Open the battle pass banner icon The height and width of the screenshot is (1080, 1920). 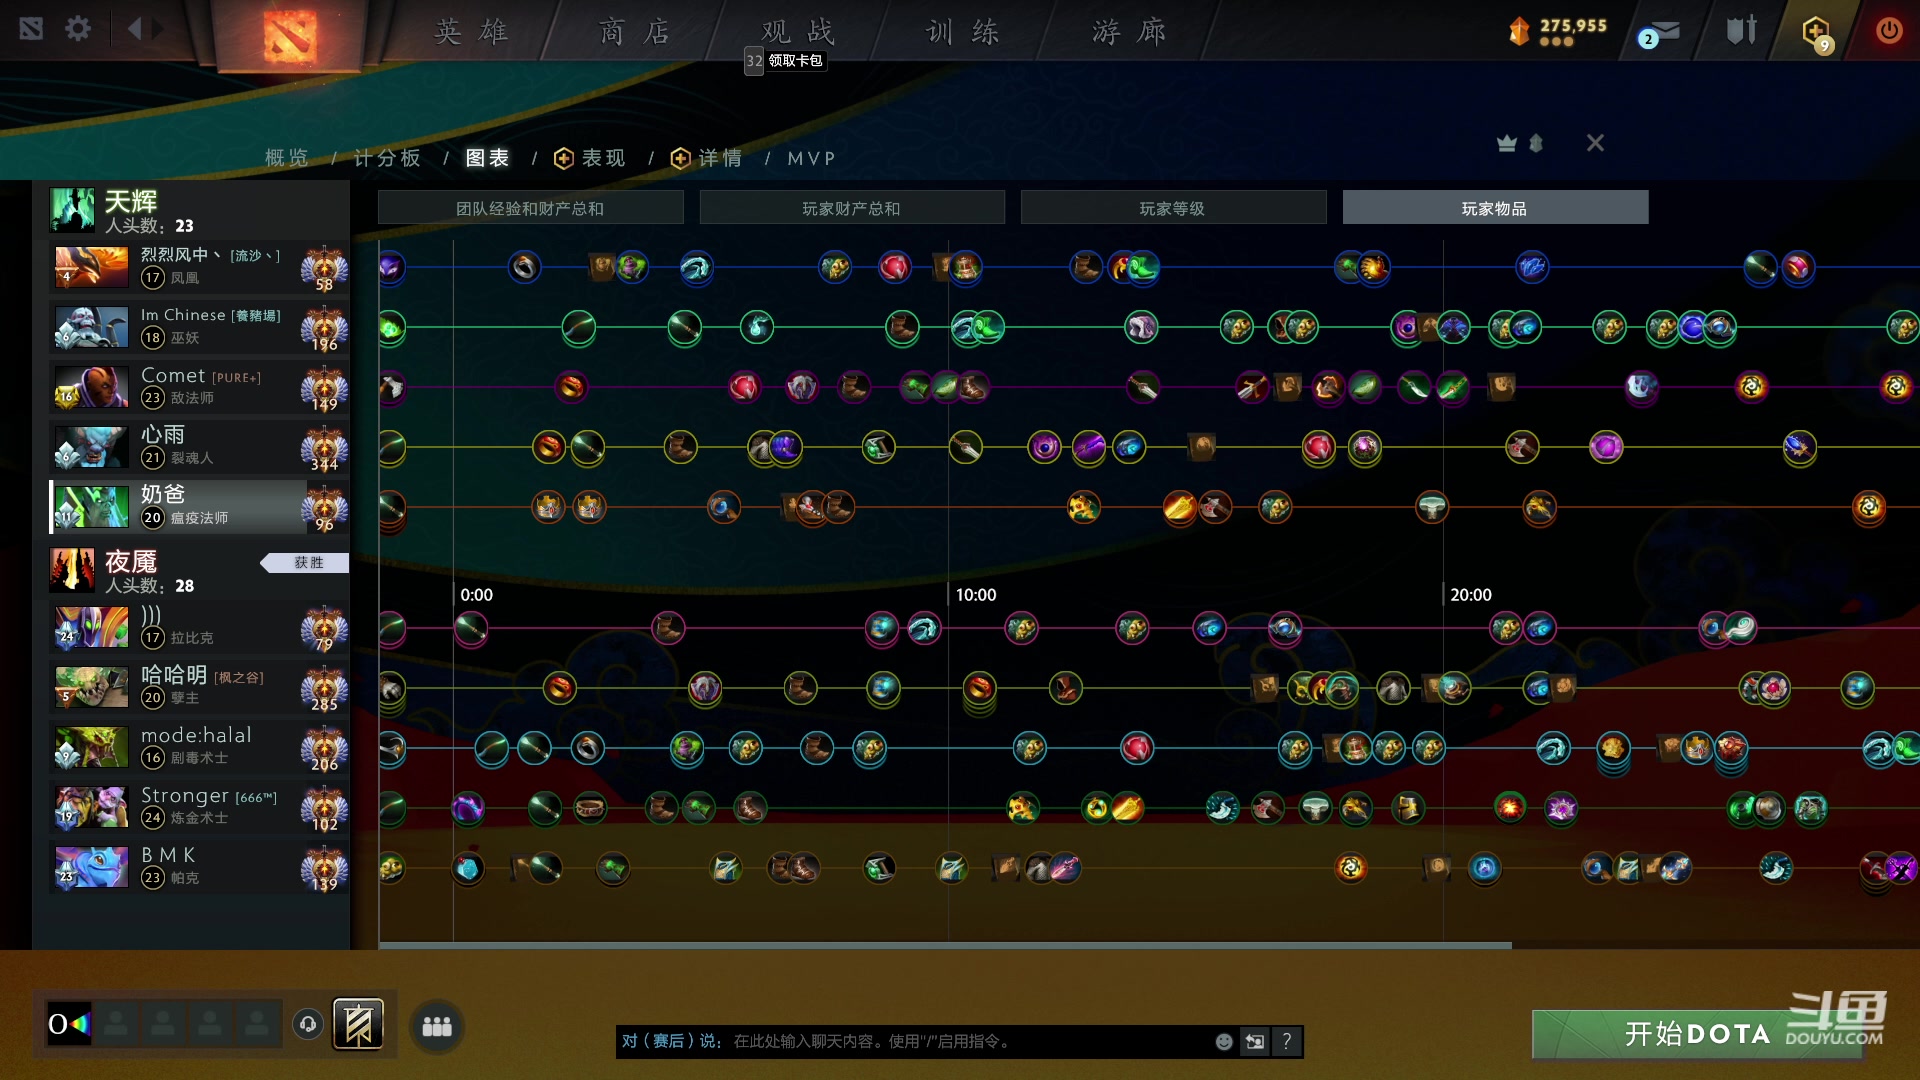pos(358,1024)
